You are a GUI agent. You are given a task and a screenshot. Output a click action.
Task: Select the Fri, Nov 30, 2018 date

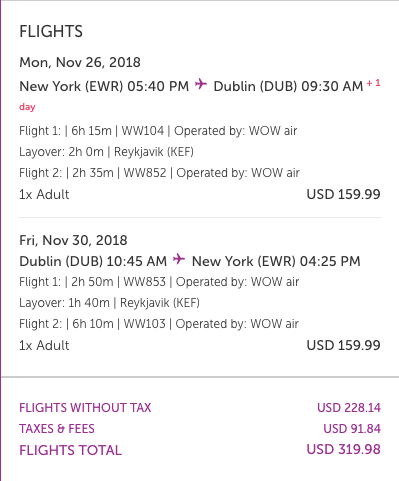(x=73, y=240)
